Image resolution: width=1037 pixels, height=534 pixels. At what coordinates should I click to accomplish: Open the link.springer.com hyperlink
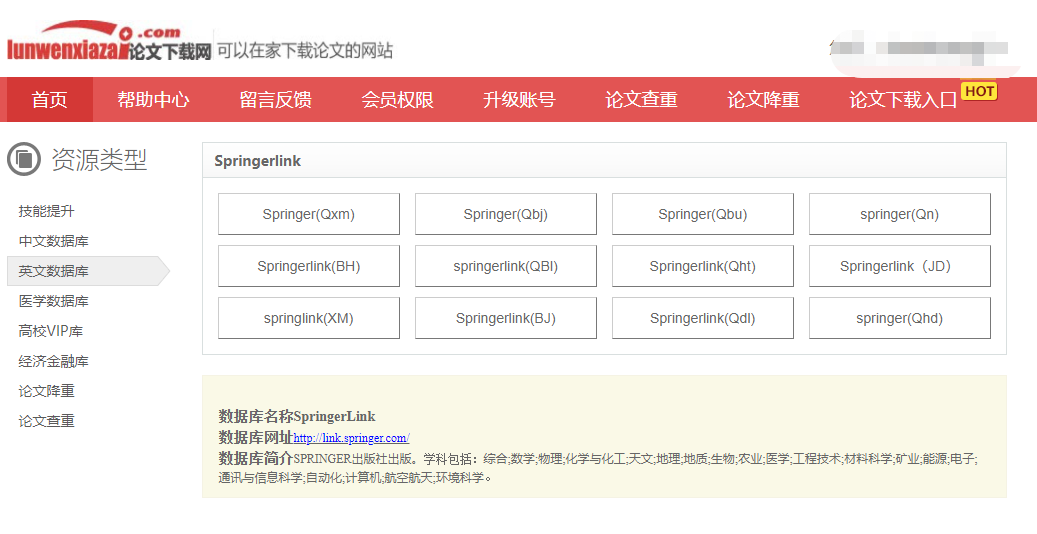click(351, 438)
